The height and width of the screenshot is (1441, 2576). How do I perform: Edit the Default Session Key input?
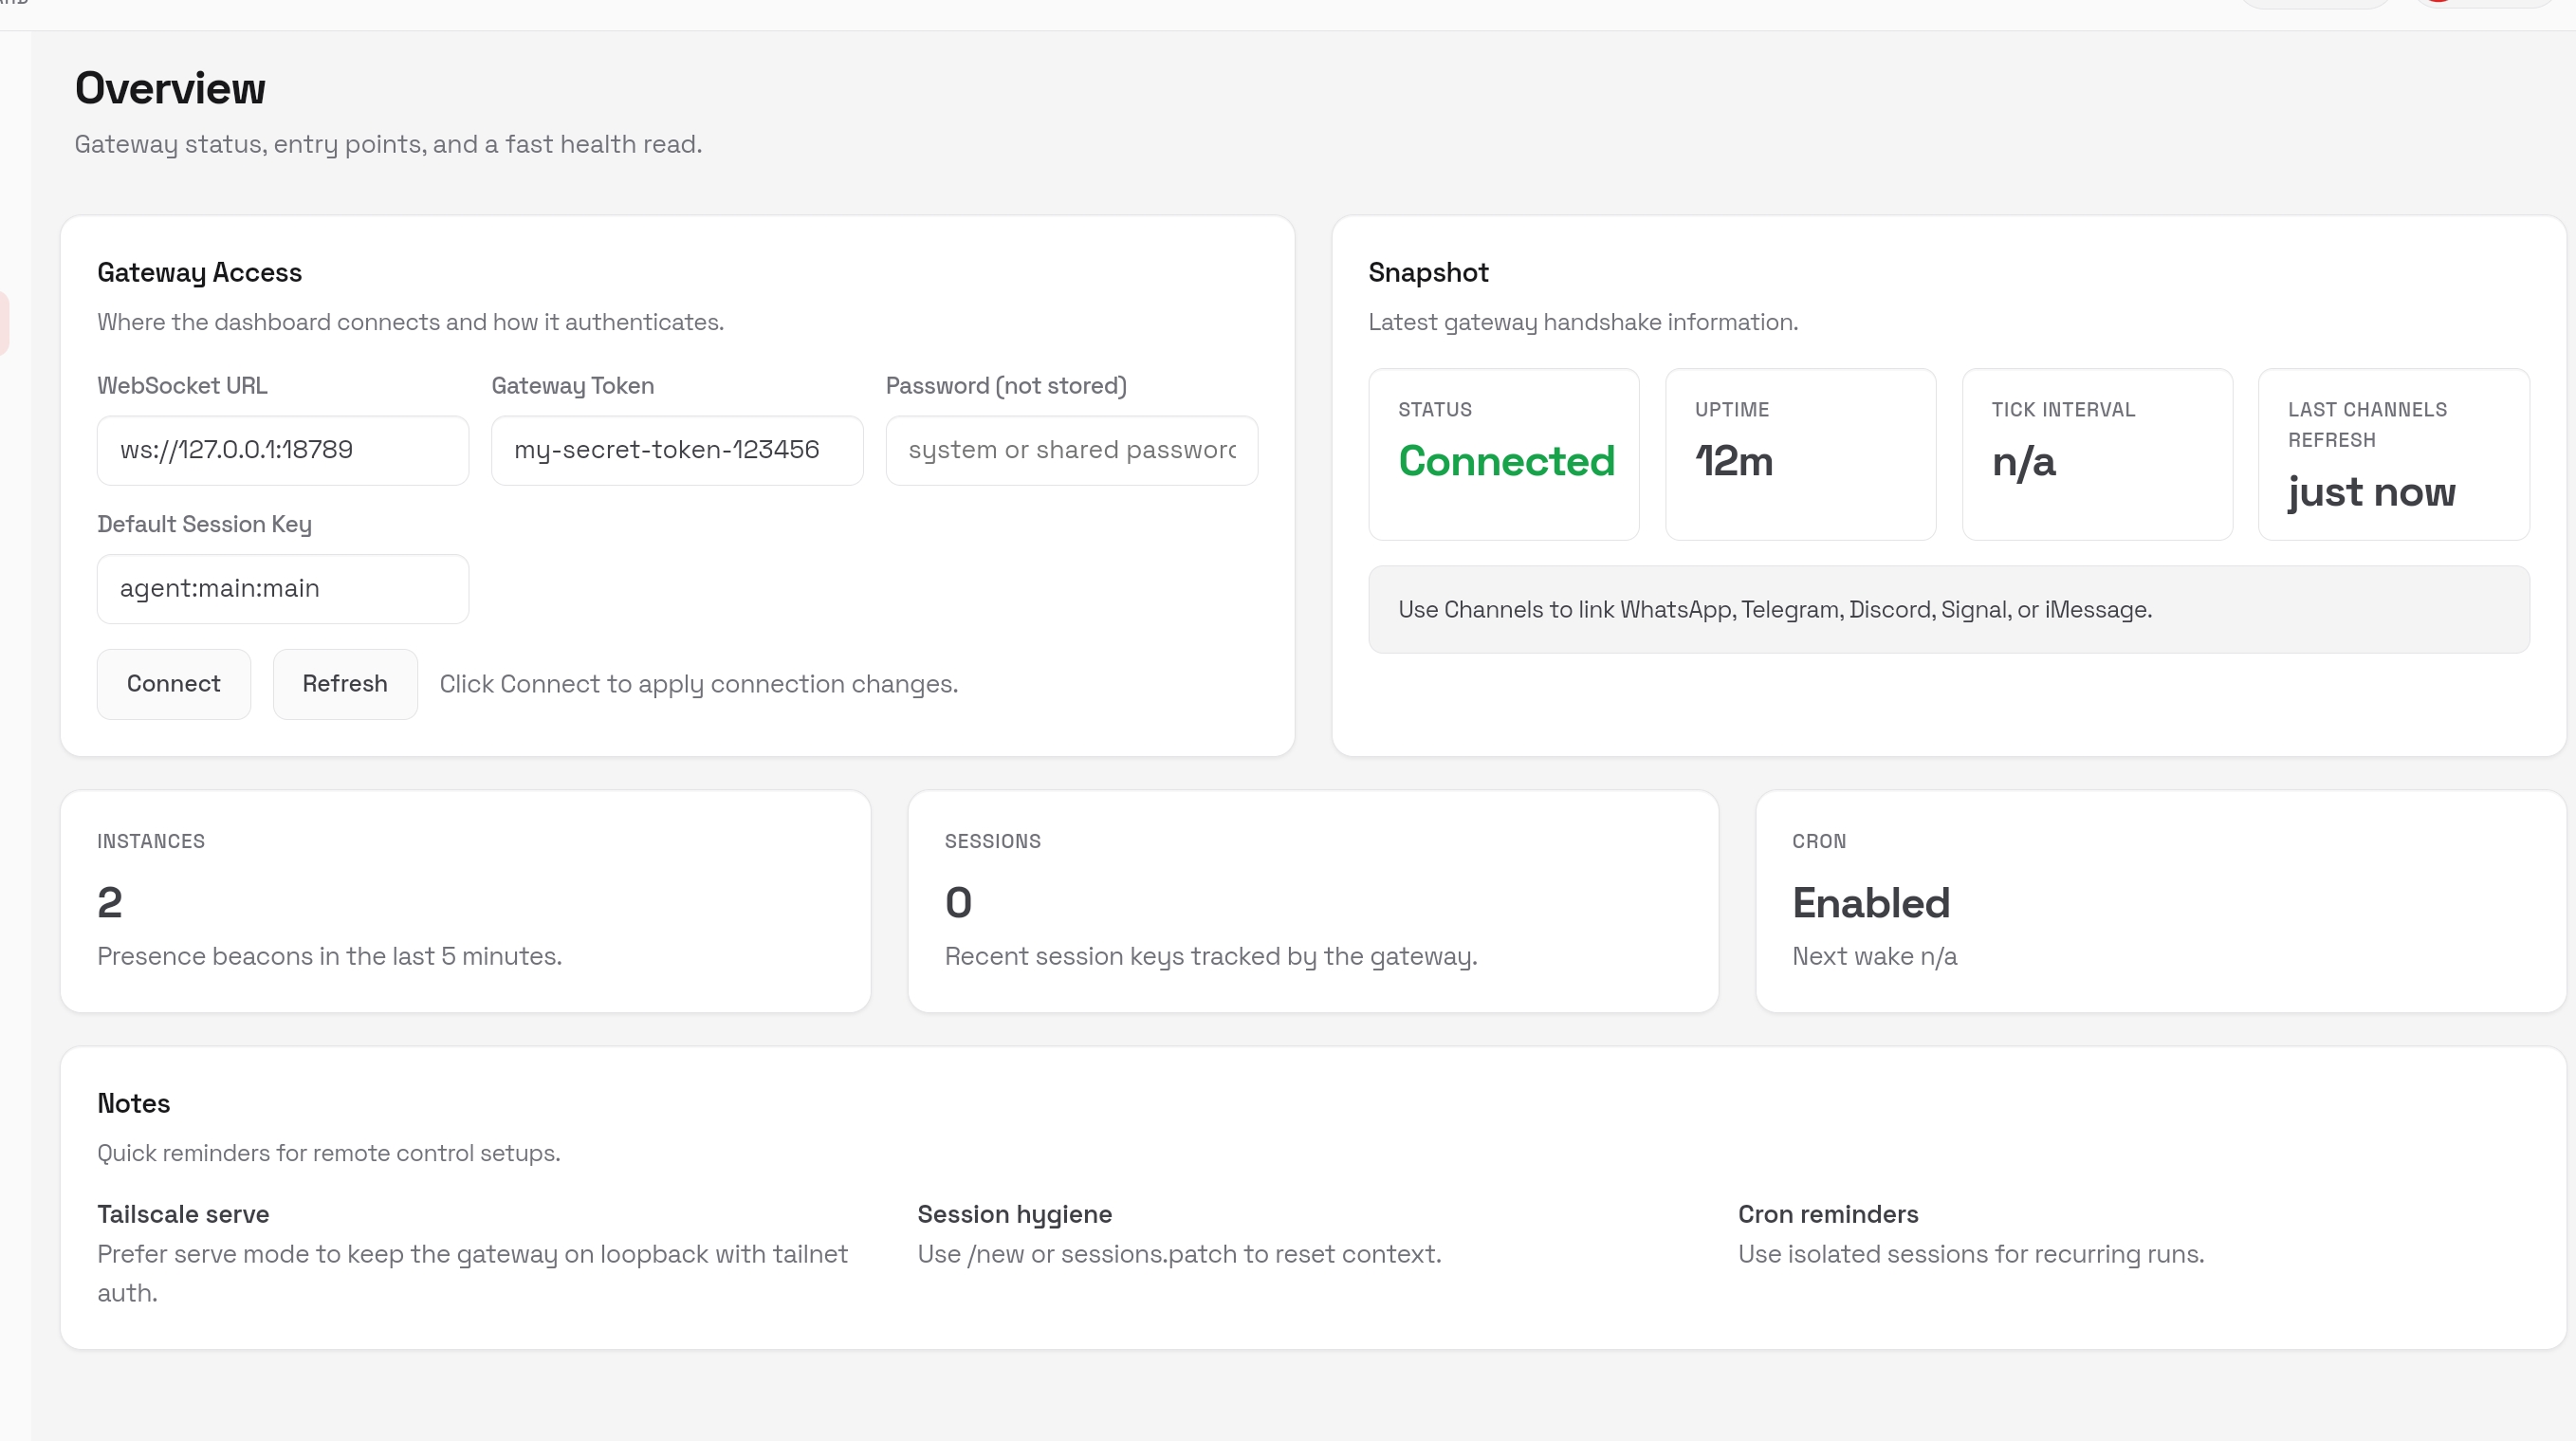(282, 589)
